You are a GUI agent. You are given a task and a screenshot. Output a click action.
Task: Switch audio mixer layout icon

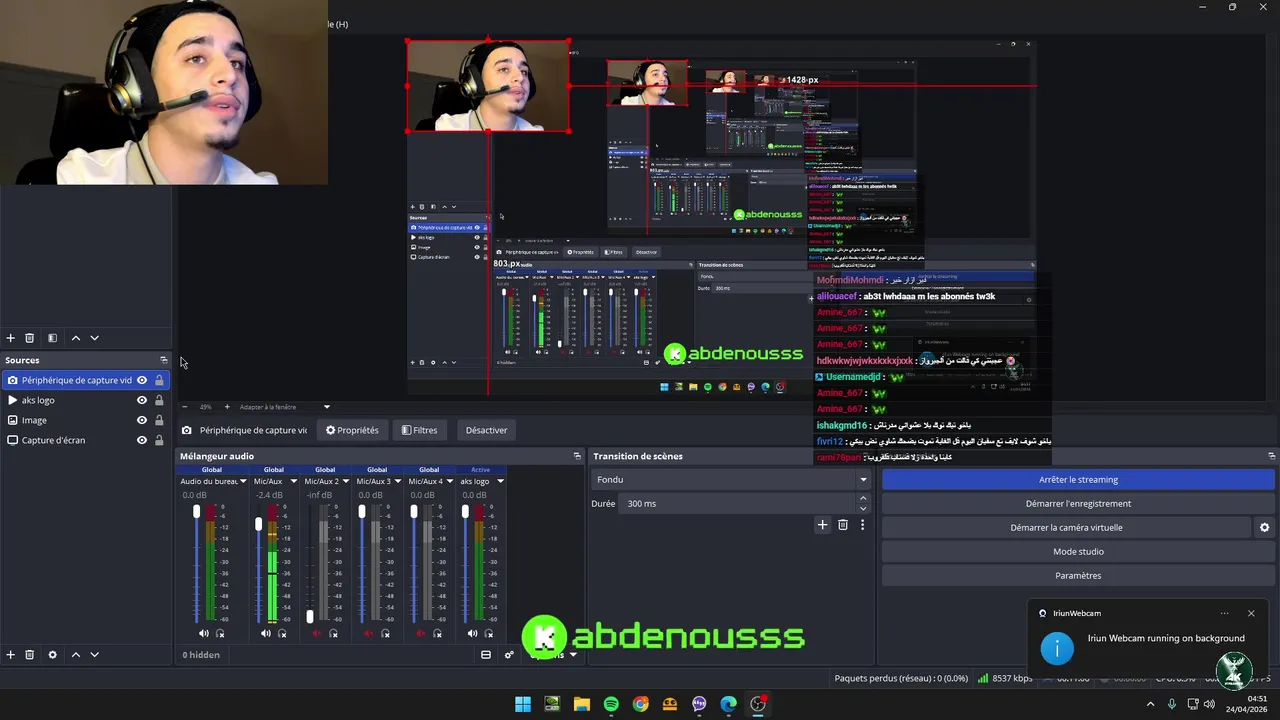click(486, 655)
